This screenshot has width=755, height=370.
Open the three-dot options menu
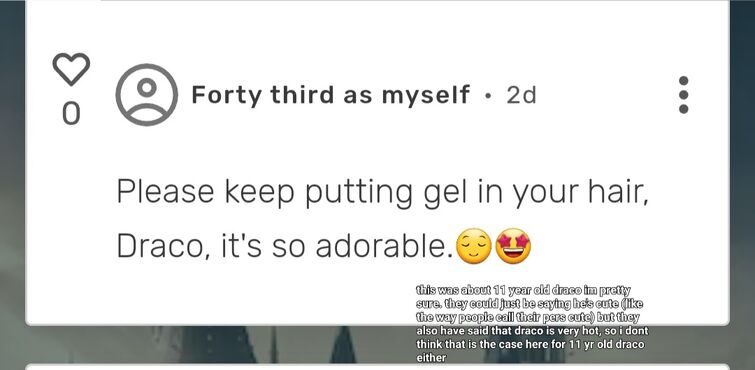(683, 95)
